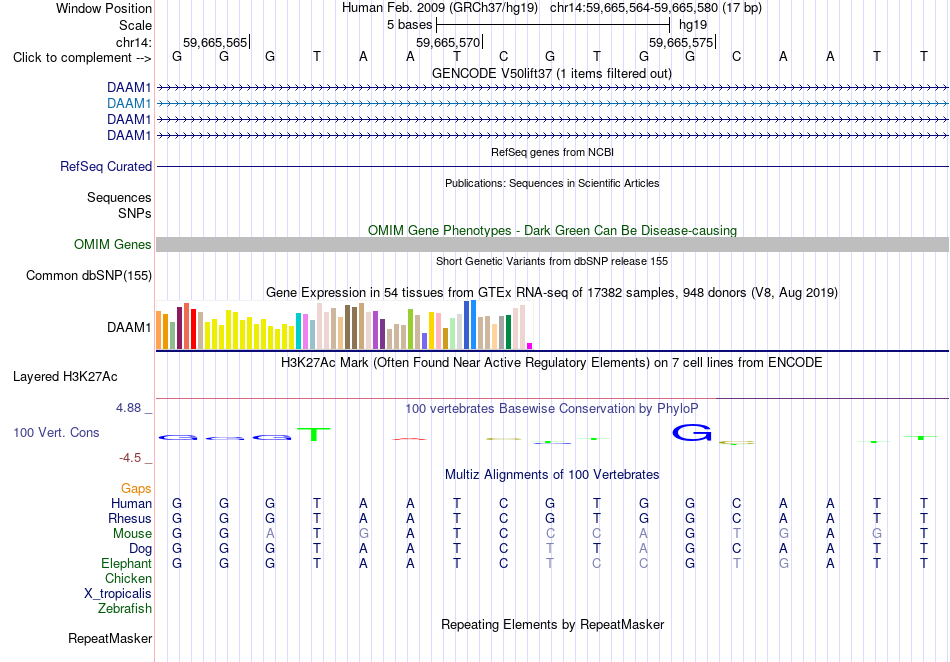Click the Window Position label
The width and height of the screenshot is (950, 662).
pos(104,8)
